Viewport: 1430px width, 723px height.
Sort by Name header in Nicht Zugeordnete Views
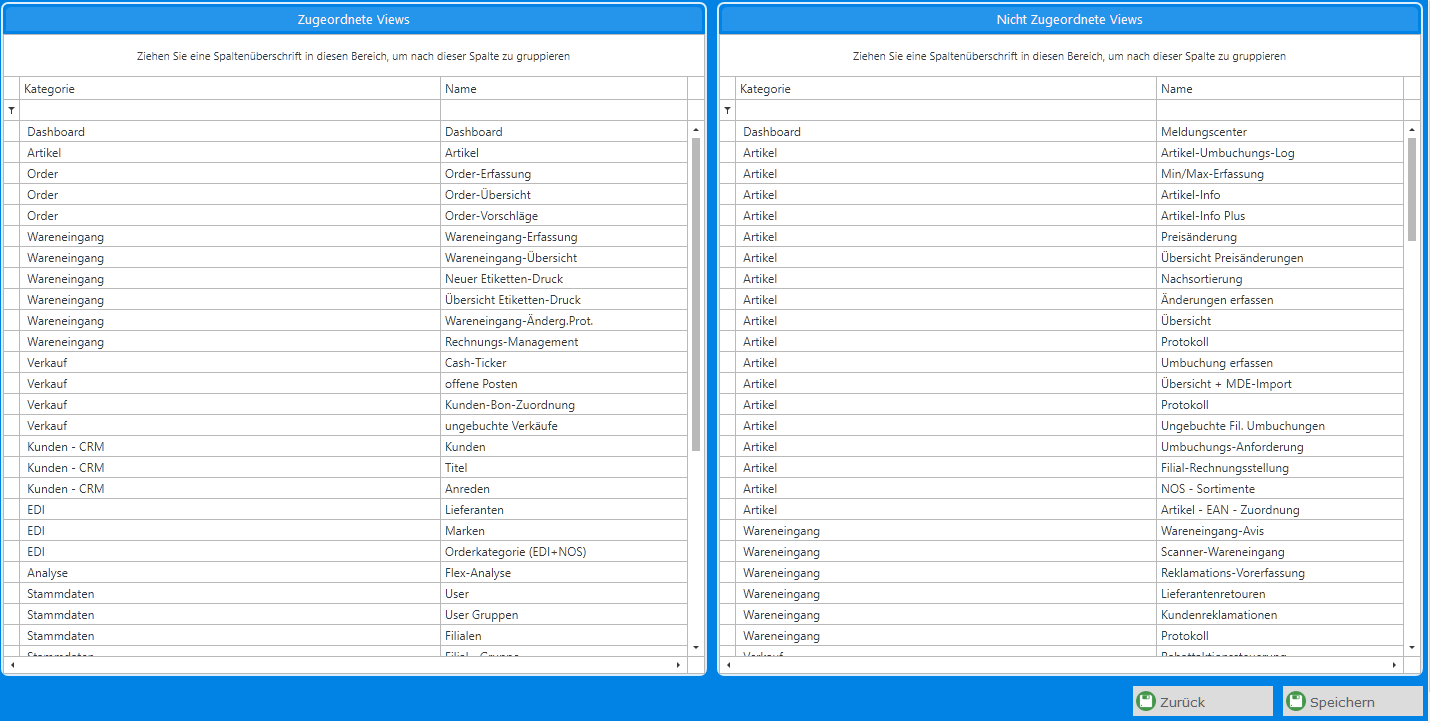[x=1280, y=89]
